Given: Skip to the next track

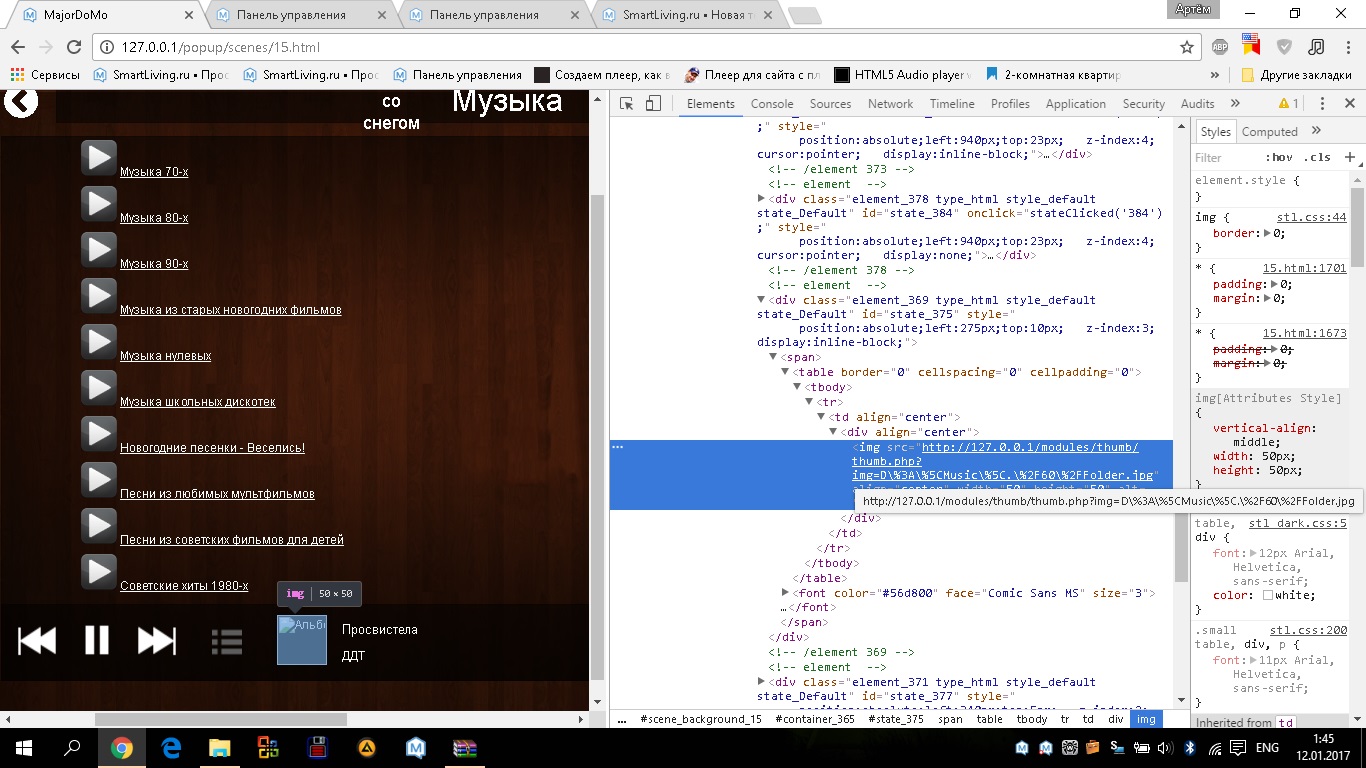Looking at the screenshot, I should [x=156, y=640].
